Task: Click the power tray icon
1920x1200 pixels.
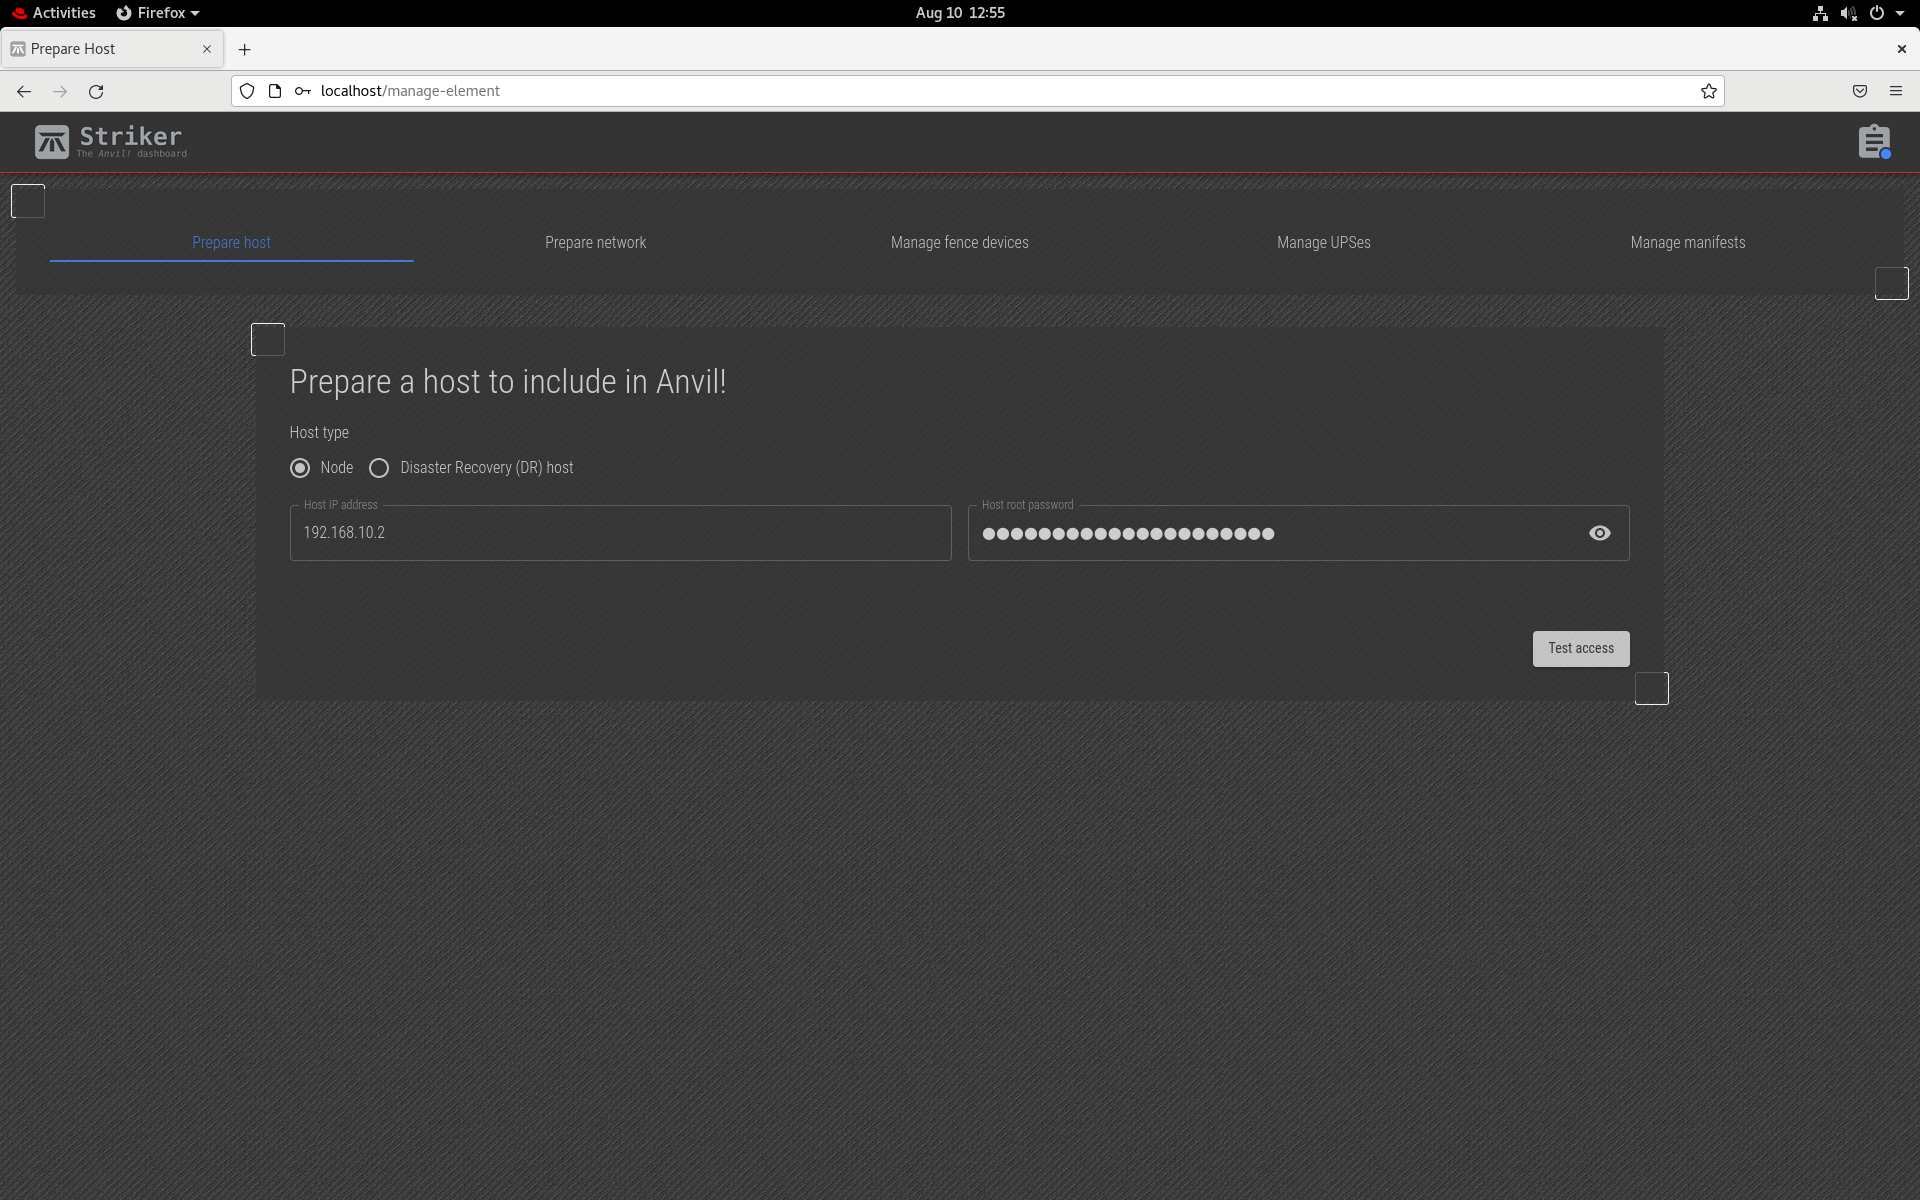Action: click(1877, 13)
